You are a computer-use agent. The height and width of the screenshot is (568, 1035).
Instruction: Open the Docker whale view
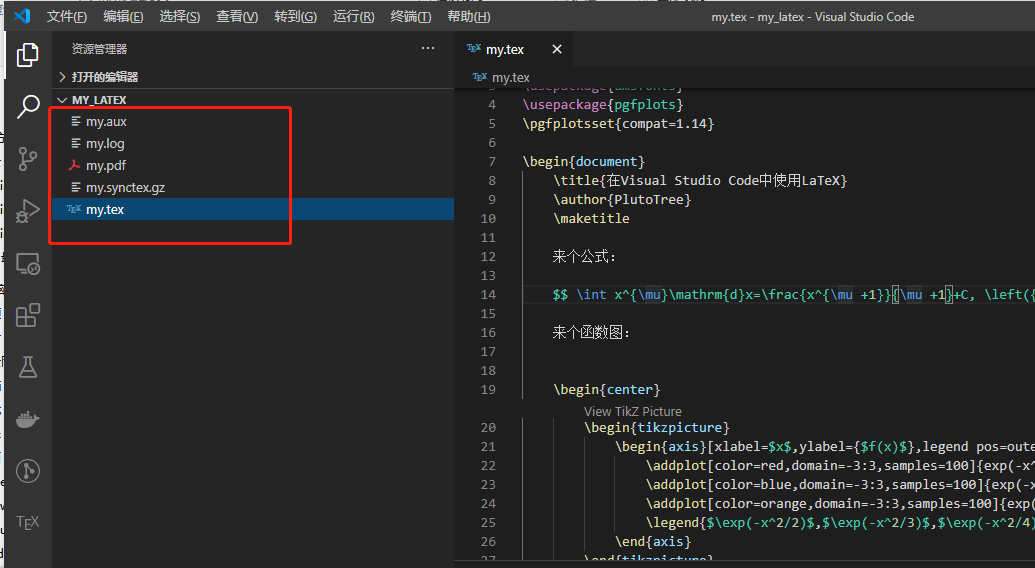click(x=27, y=419)
